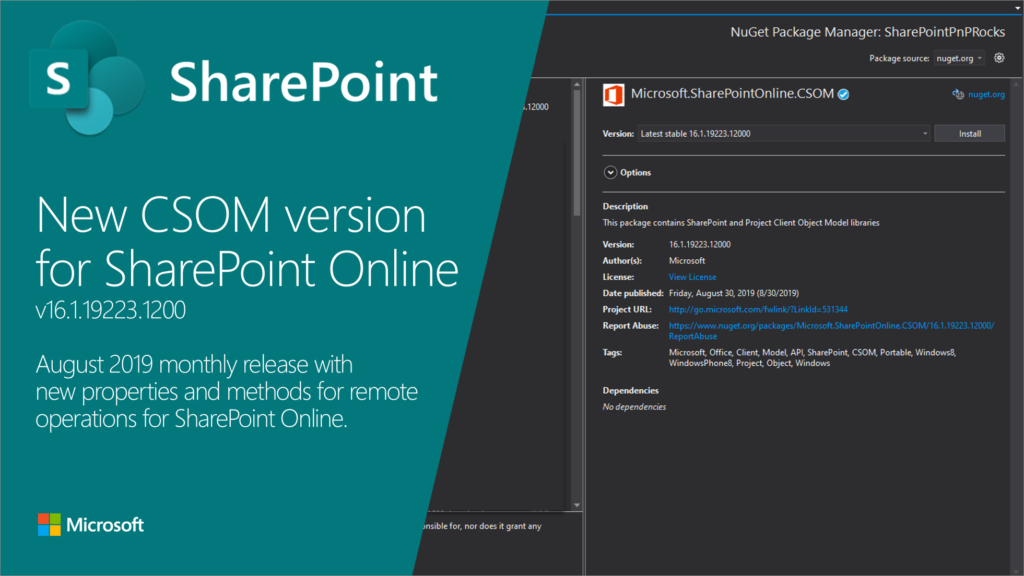The height and width of the screenshot is (576, 1024).
Task: Click the verified checkmark badge beside package name
Action: (x=844, y=95)
